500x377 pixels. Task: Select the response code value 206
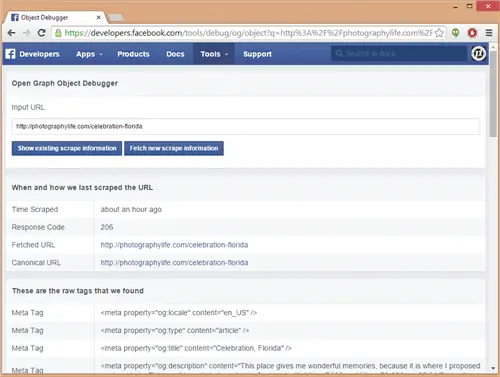107,227
